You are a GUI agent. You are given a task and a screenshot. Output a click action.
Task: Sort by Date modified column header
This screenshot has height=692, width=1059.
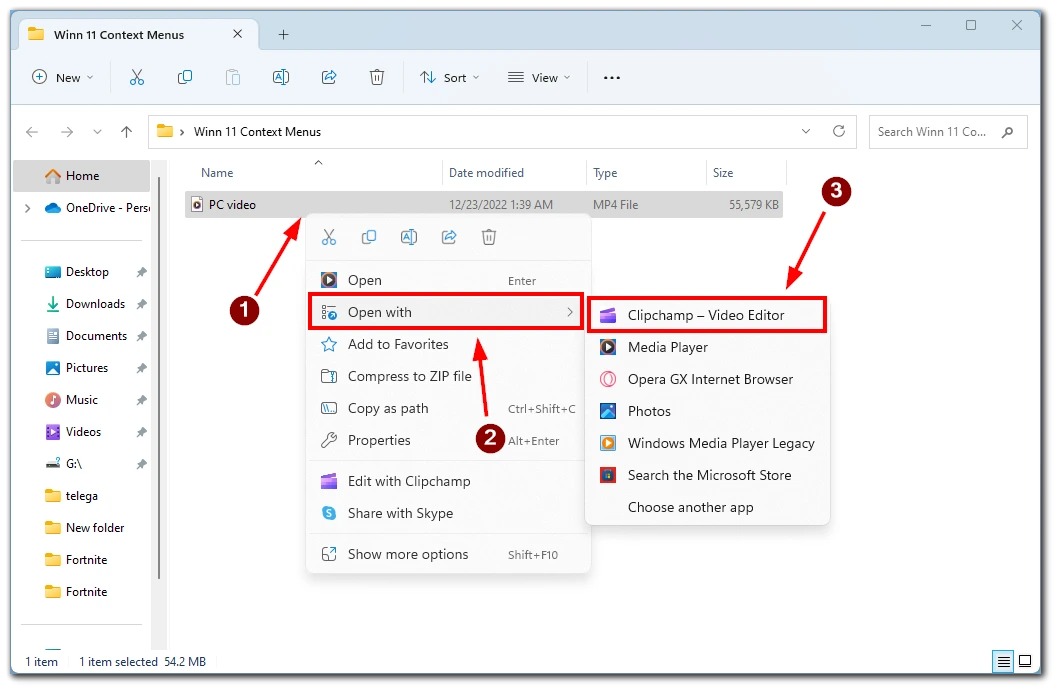click(514, 173)
